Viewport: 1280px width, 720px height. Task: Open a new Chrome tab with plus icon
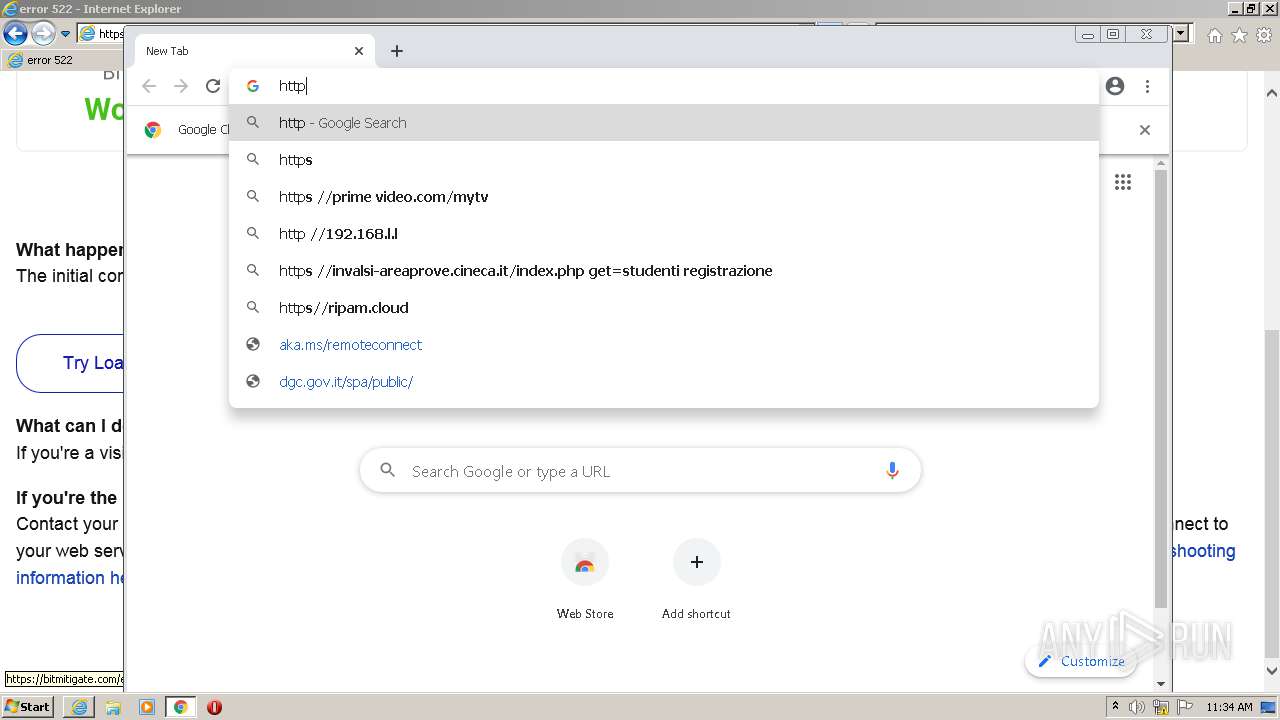397,51
